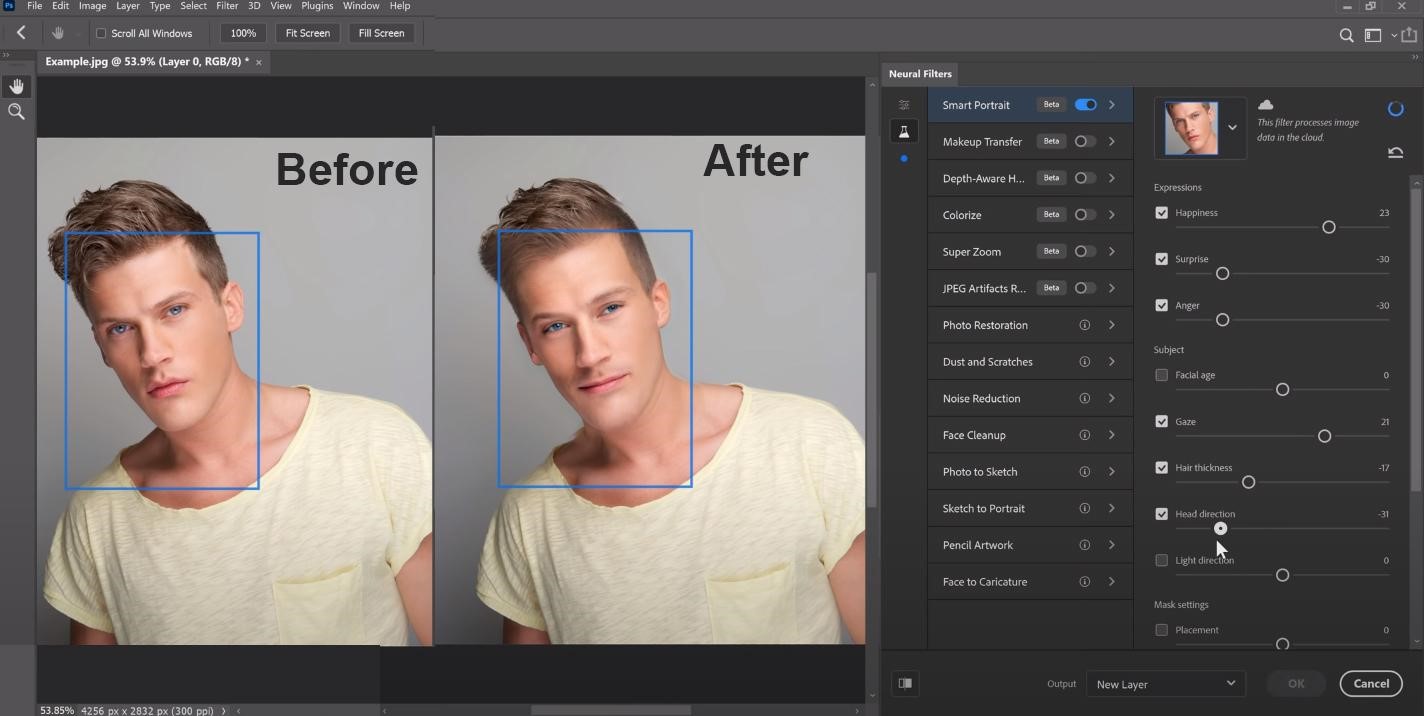This screenshot has height=716, width=1424.
Task: Cancel the Neural Filters dialog
Action: click(1370, 683)
